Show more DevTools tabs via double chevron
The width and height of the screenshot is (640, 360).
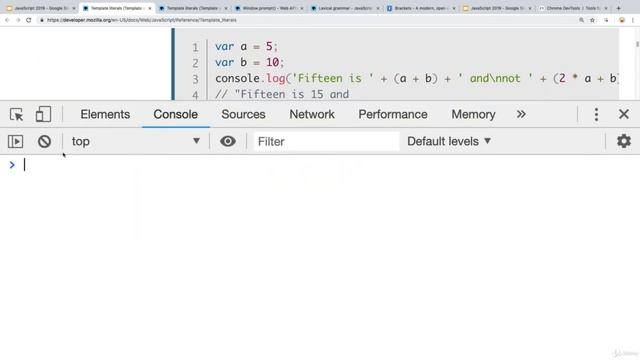pyautogui.click(x=521, y=114)
